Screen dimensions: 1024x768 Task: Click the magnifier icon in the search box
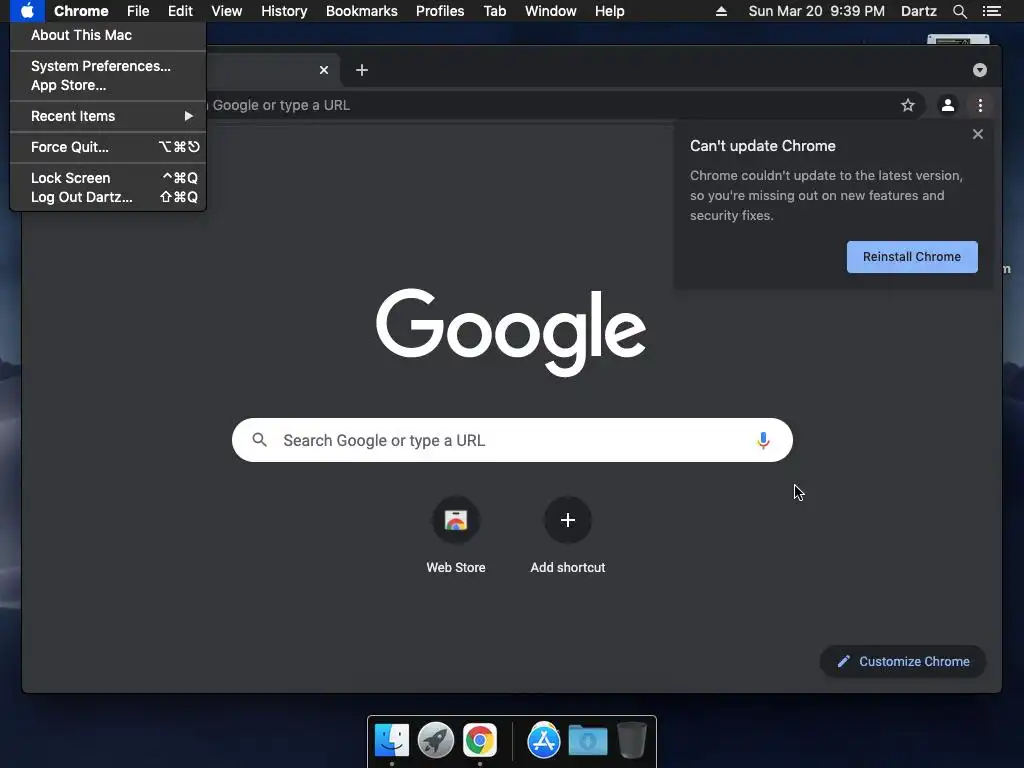259,440
